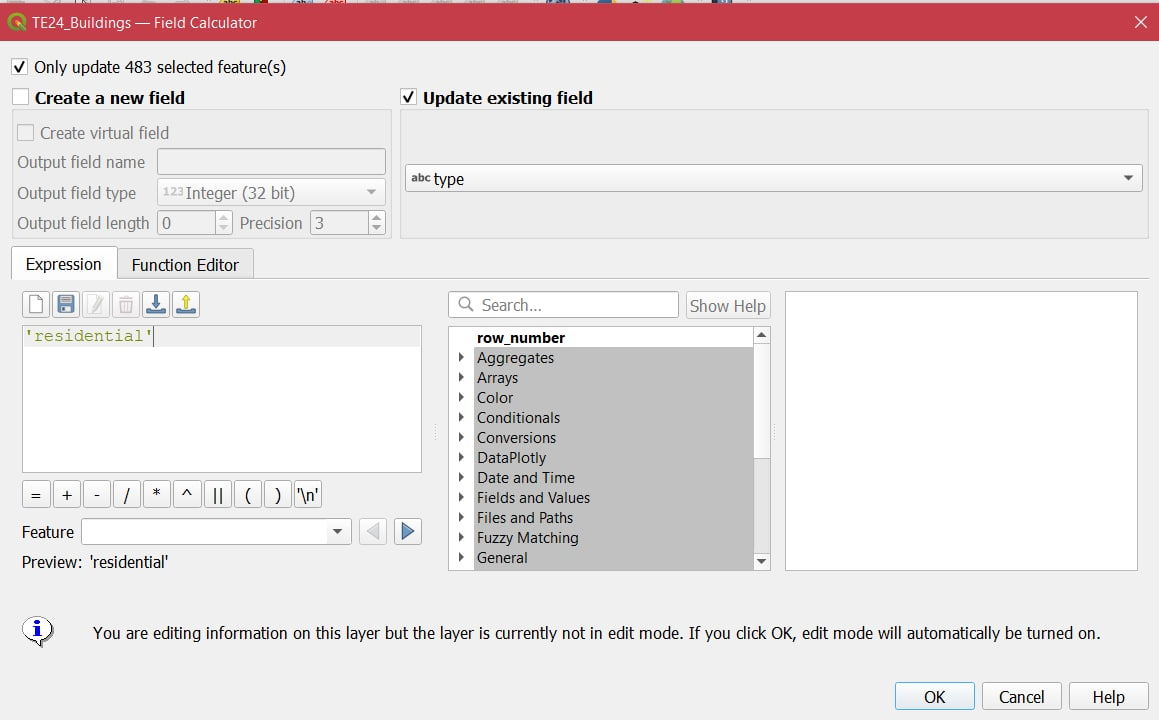
Task: Insert the new line '\n' operator
Action: (308, 495)
